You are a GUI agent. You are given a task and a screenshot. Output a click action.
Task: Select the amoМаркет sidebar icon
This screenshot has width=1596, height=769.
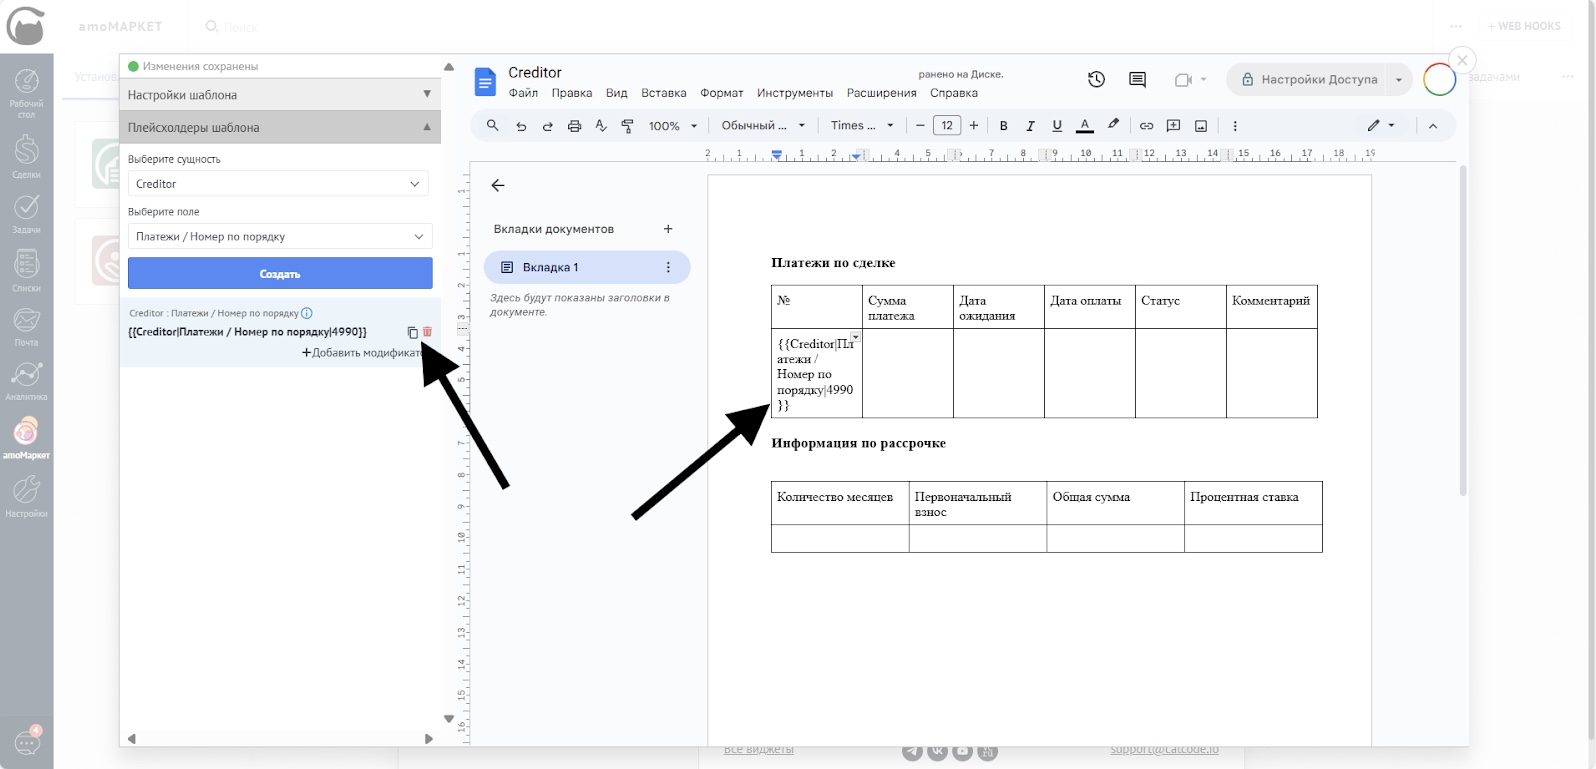[x=26, y=438]
